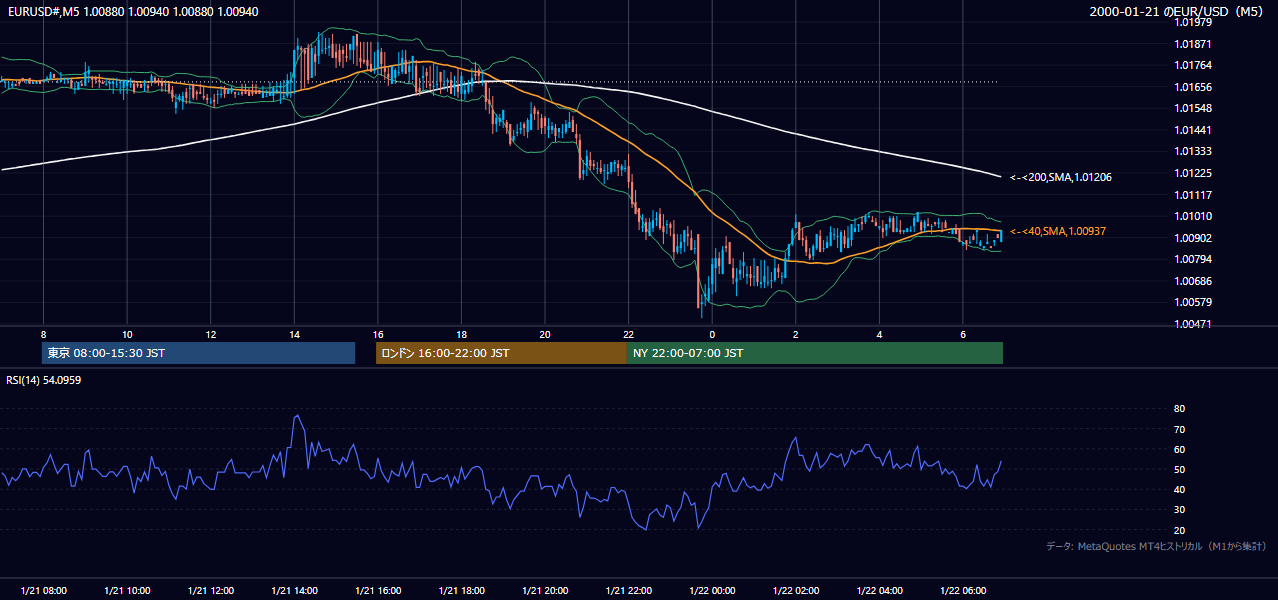The width and height of the screenshot is (1278, 600).
Task: Click RSI axis level 50
Action: click(1180, 469)
